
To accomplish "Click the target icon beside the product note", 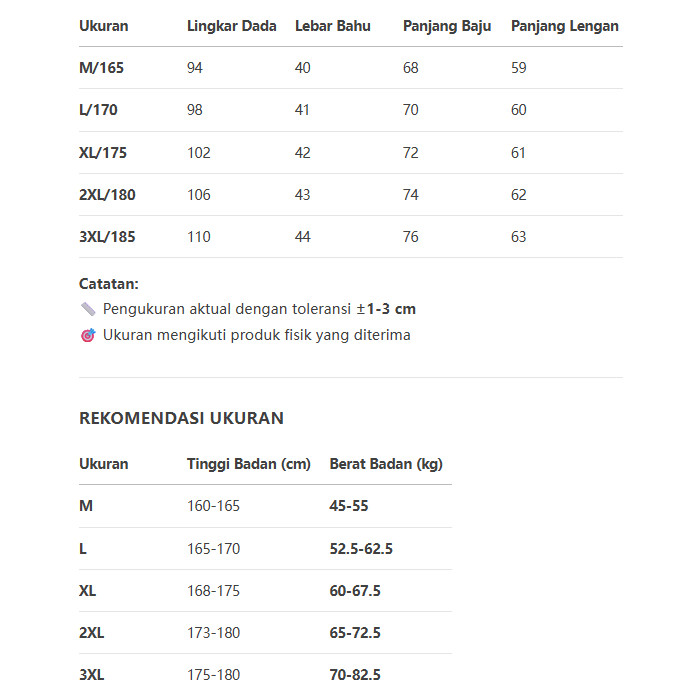I will point(87,335).
